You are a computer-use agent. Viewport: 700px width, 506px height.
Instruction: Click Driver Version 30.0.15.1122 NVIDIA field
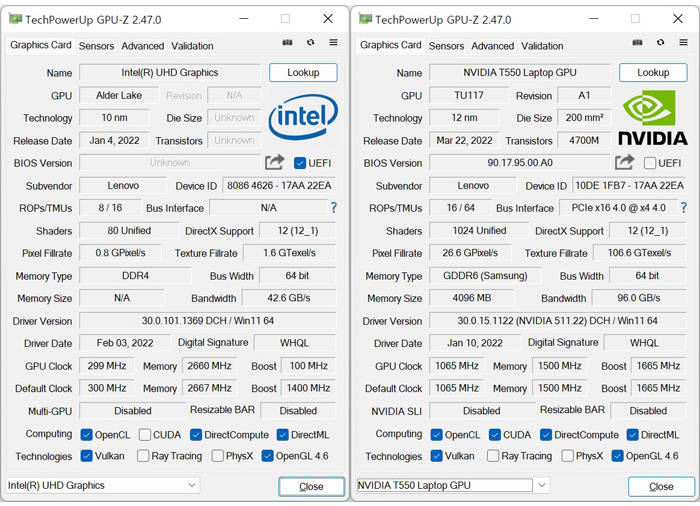558,321
